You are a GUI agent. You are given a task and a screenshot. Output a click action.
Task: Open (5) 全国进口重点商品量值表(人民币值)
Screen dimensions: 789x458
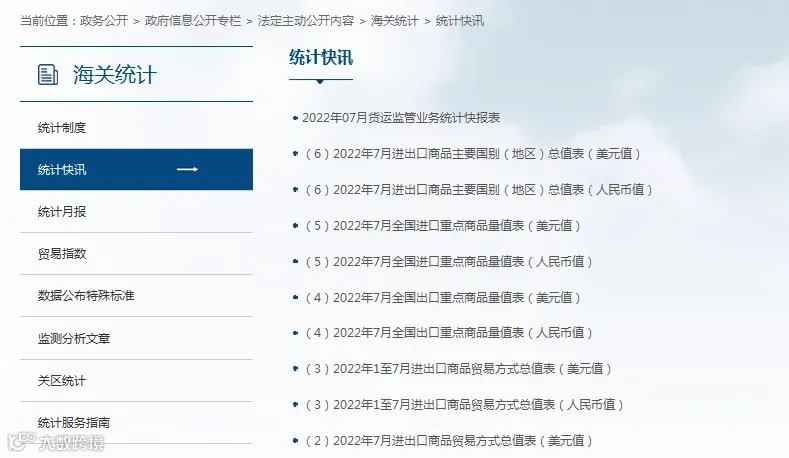(449, 262)
